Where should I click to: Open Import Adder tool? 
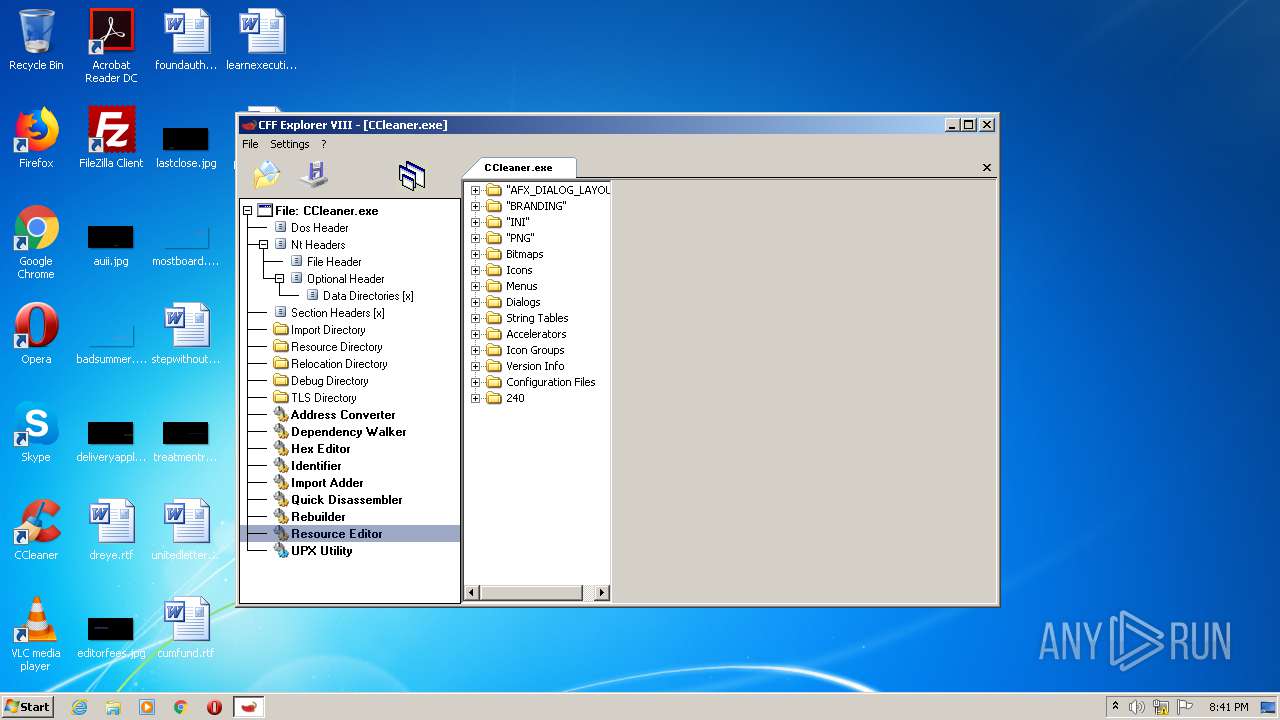327,483
